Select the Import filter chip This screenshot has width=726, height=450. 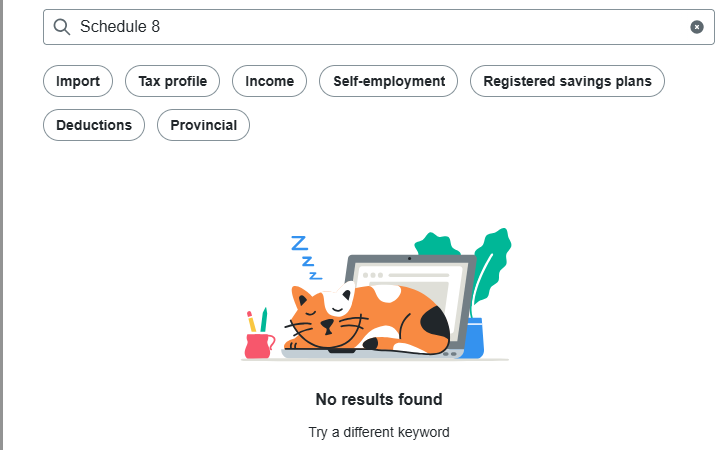78,81
